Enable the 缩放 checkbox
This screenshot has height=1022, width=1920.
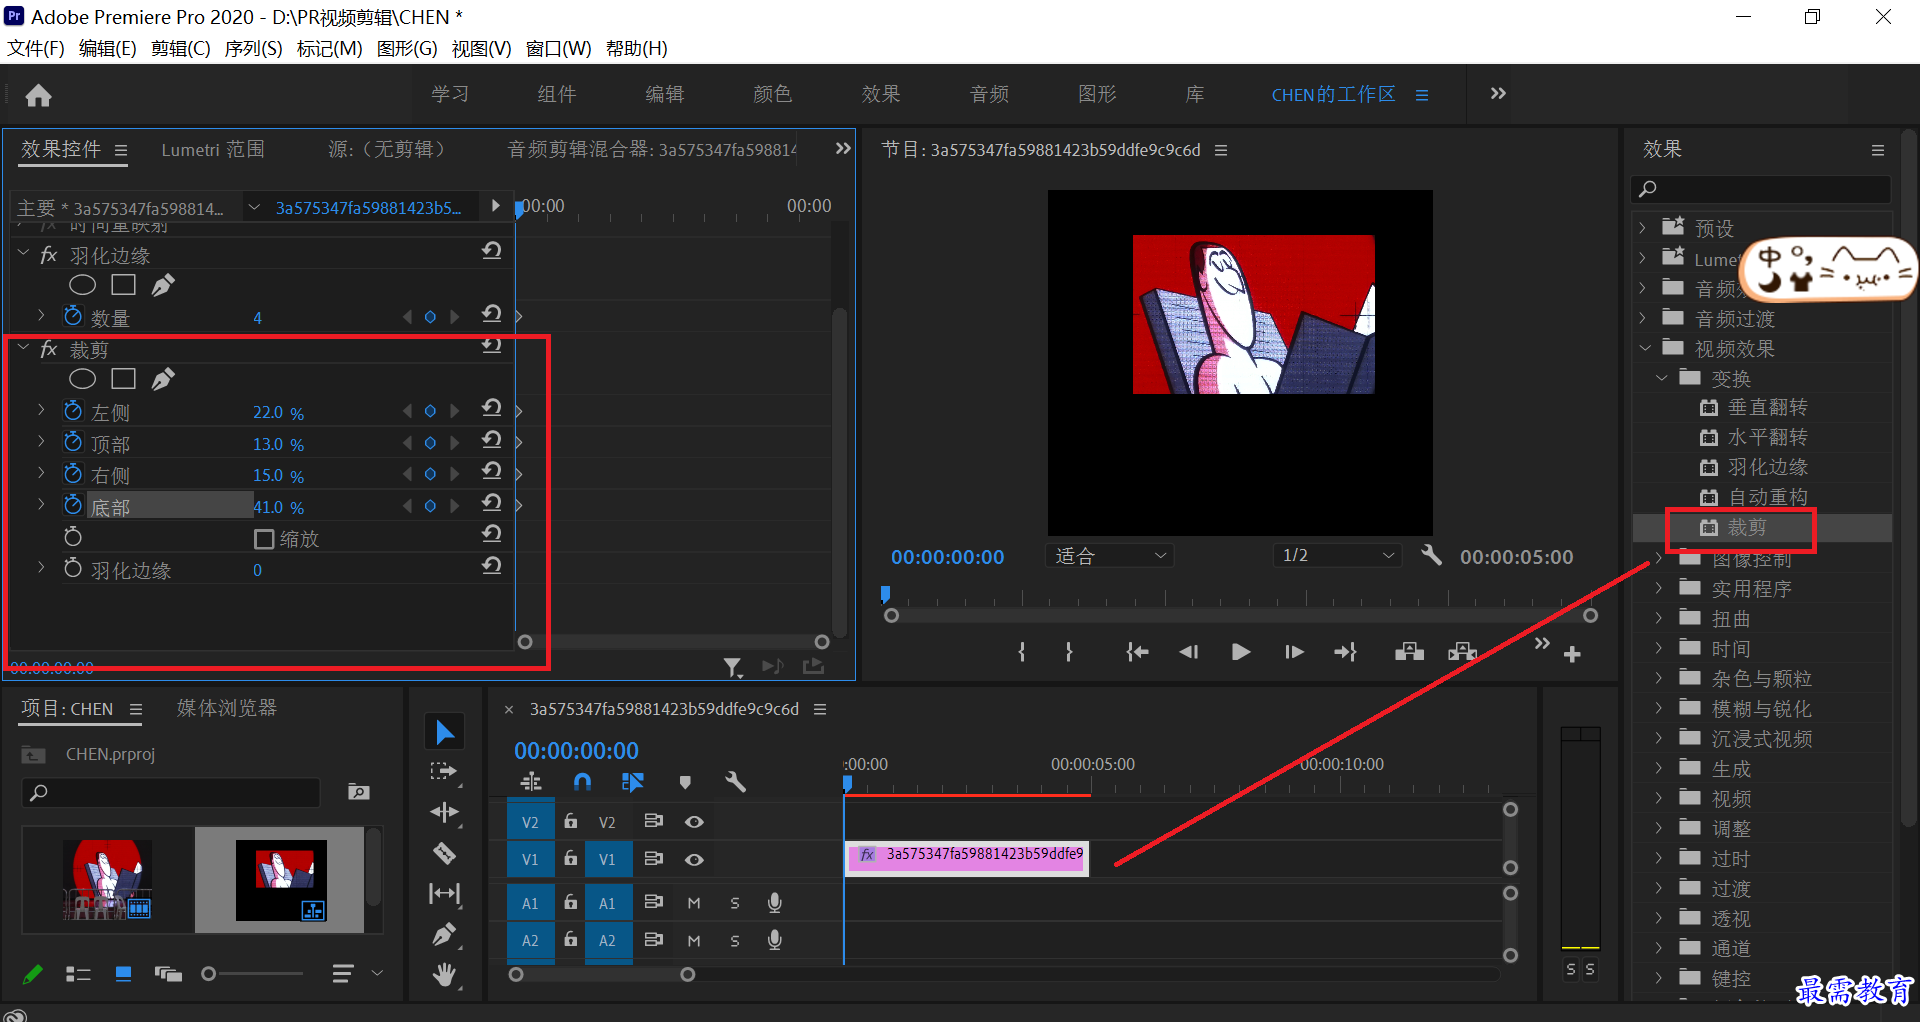click(x=264, y=539)
